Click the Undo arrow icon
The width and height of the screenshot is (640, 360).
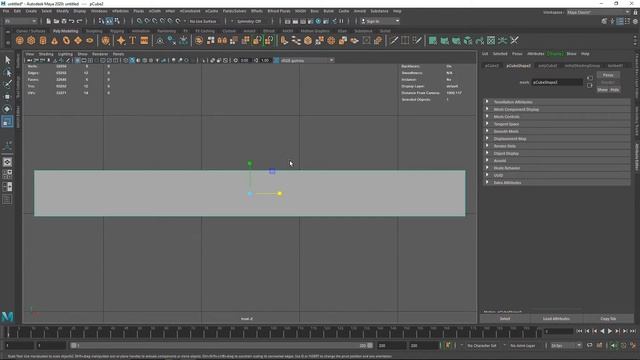coord(71,21)
